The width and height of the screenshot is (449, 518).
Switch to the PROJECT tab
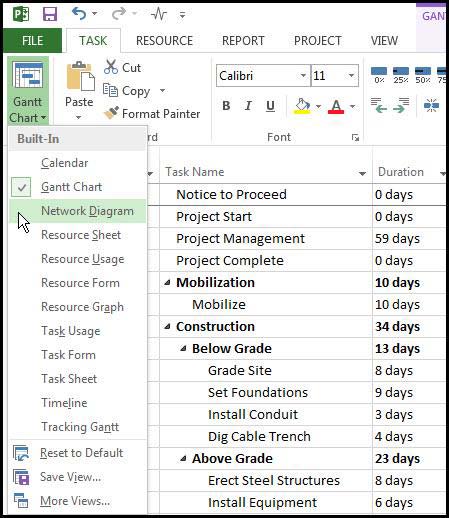[318, 41]
